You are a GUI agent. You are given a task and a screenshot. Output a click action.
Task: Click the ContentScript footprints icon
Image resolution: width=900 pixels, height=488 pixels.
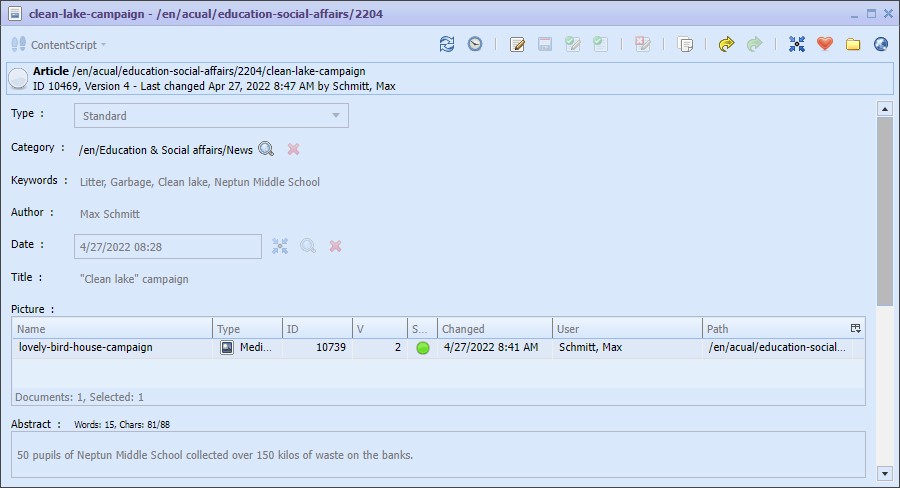tap(19, 44)
